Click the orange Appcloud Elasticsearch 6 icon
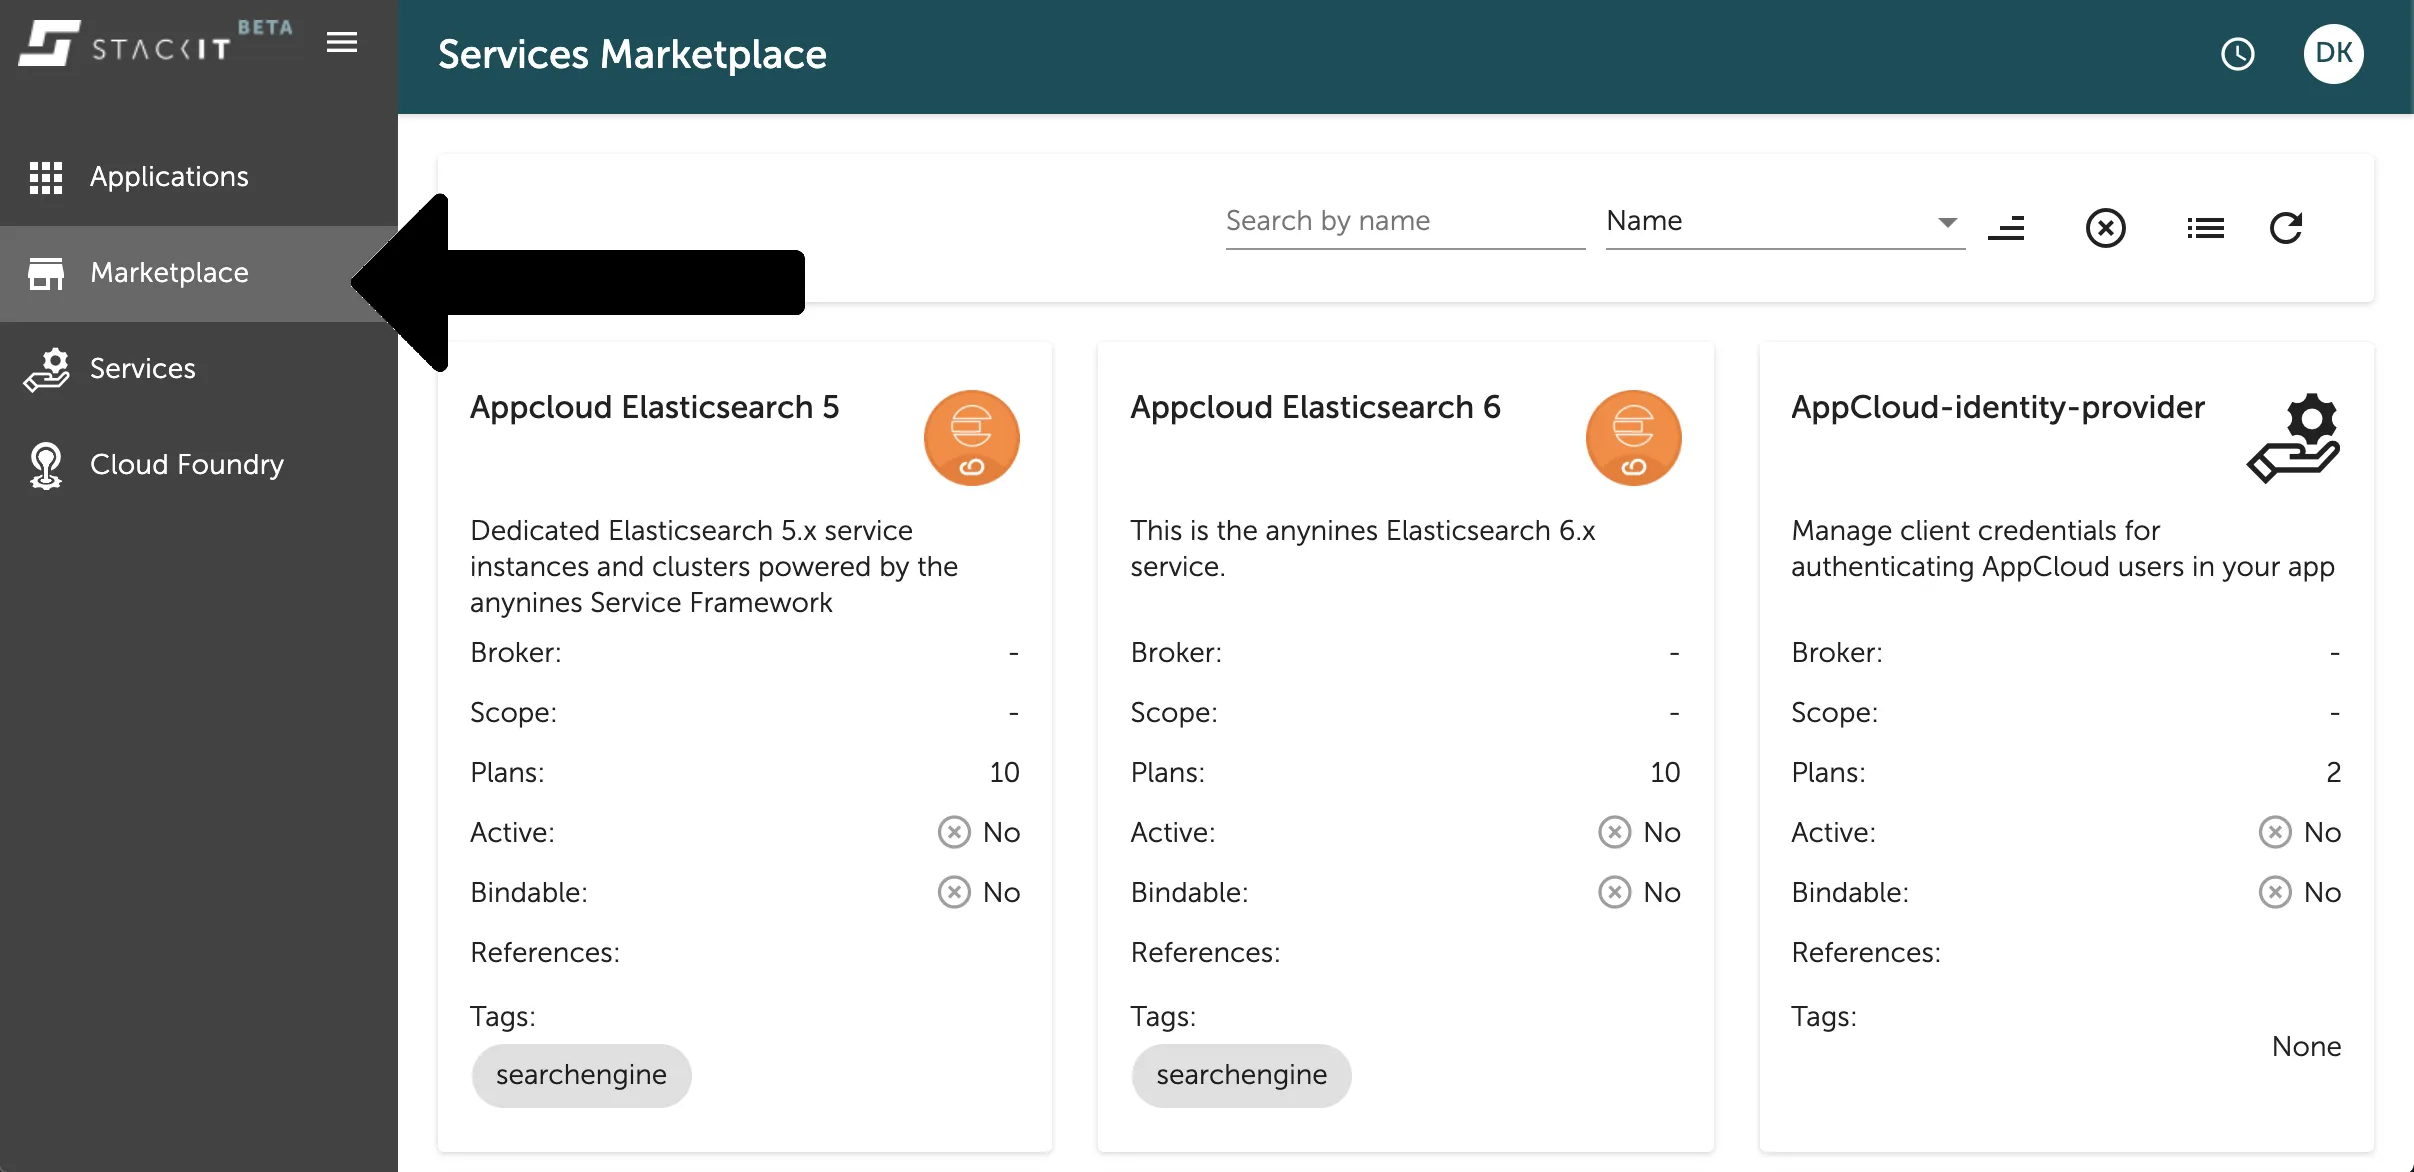 coord(1633,437)
